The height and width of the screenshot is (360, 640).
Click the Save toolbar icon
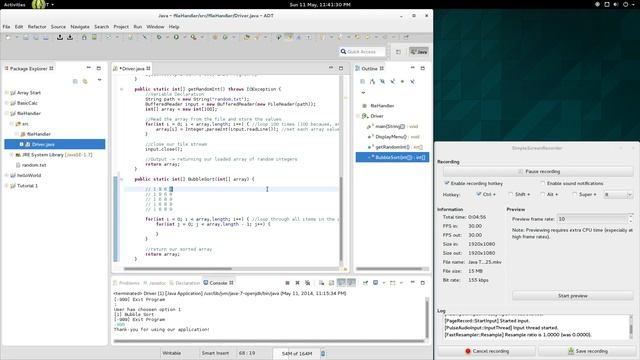click(x=26, y=37)
